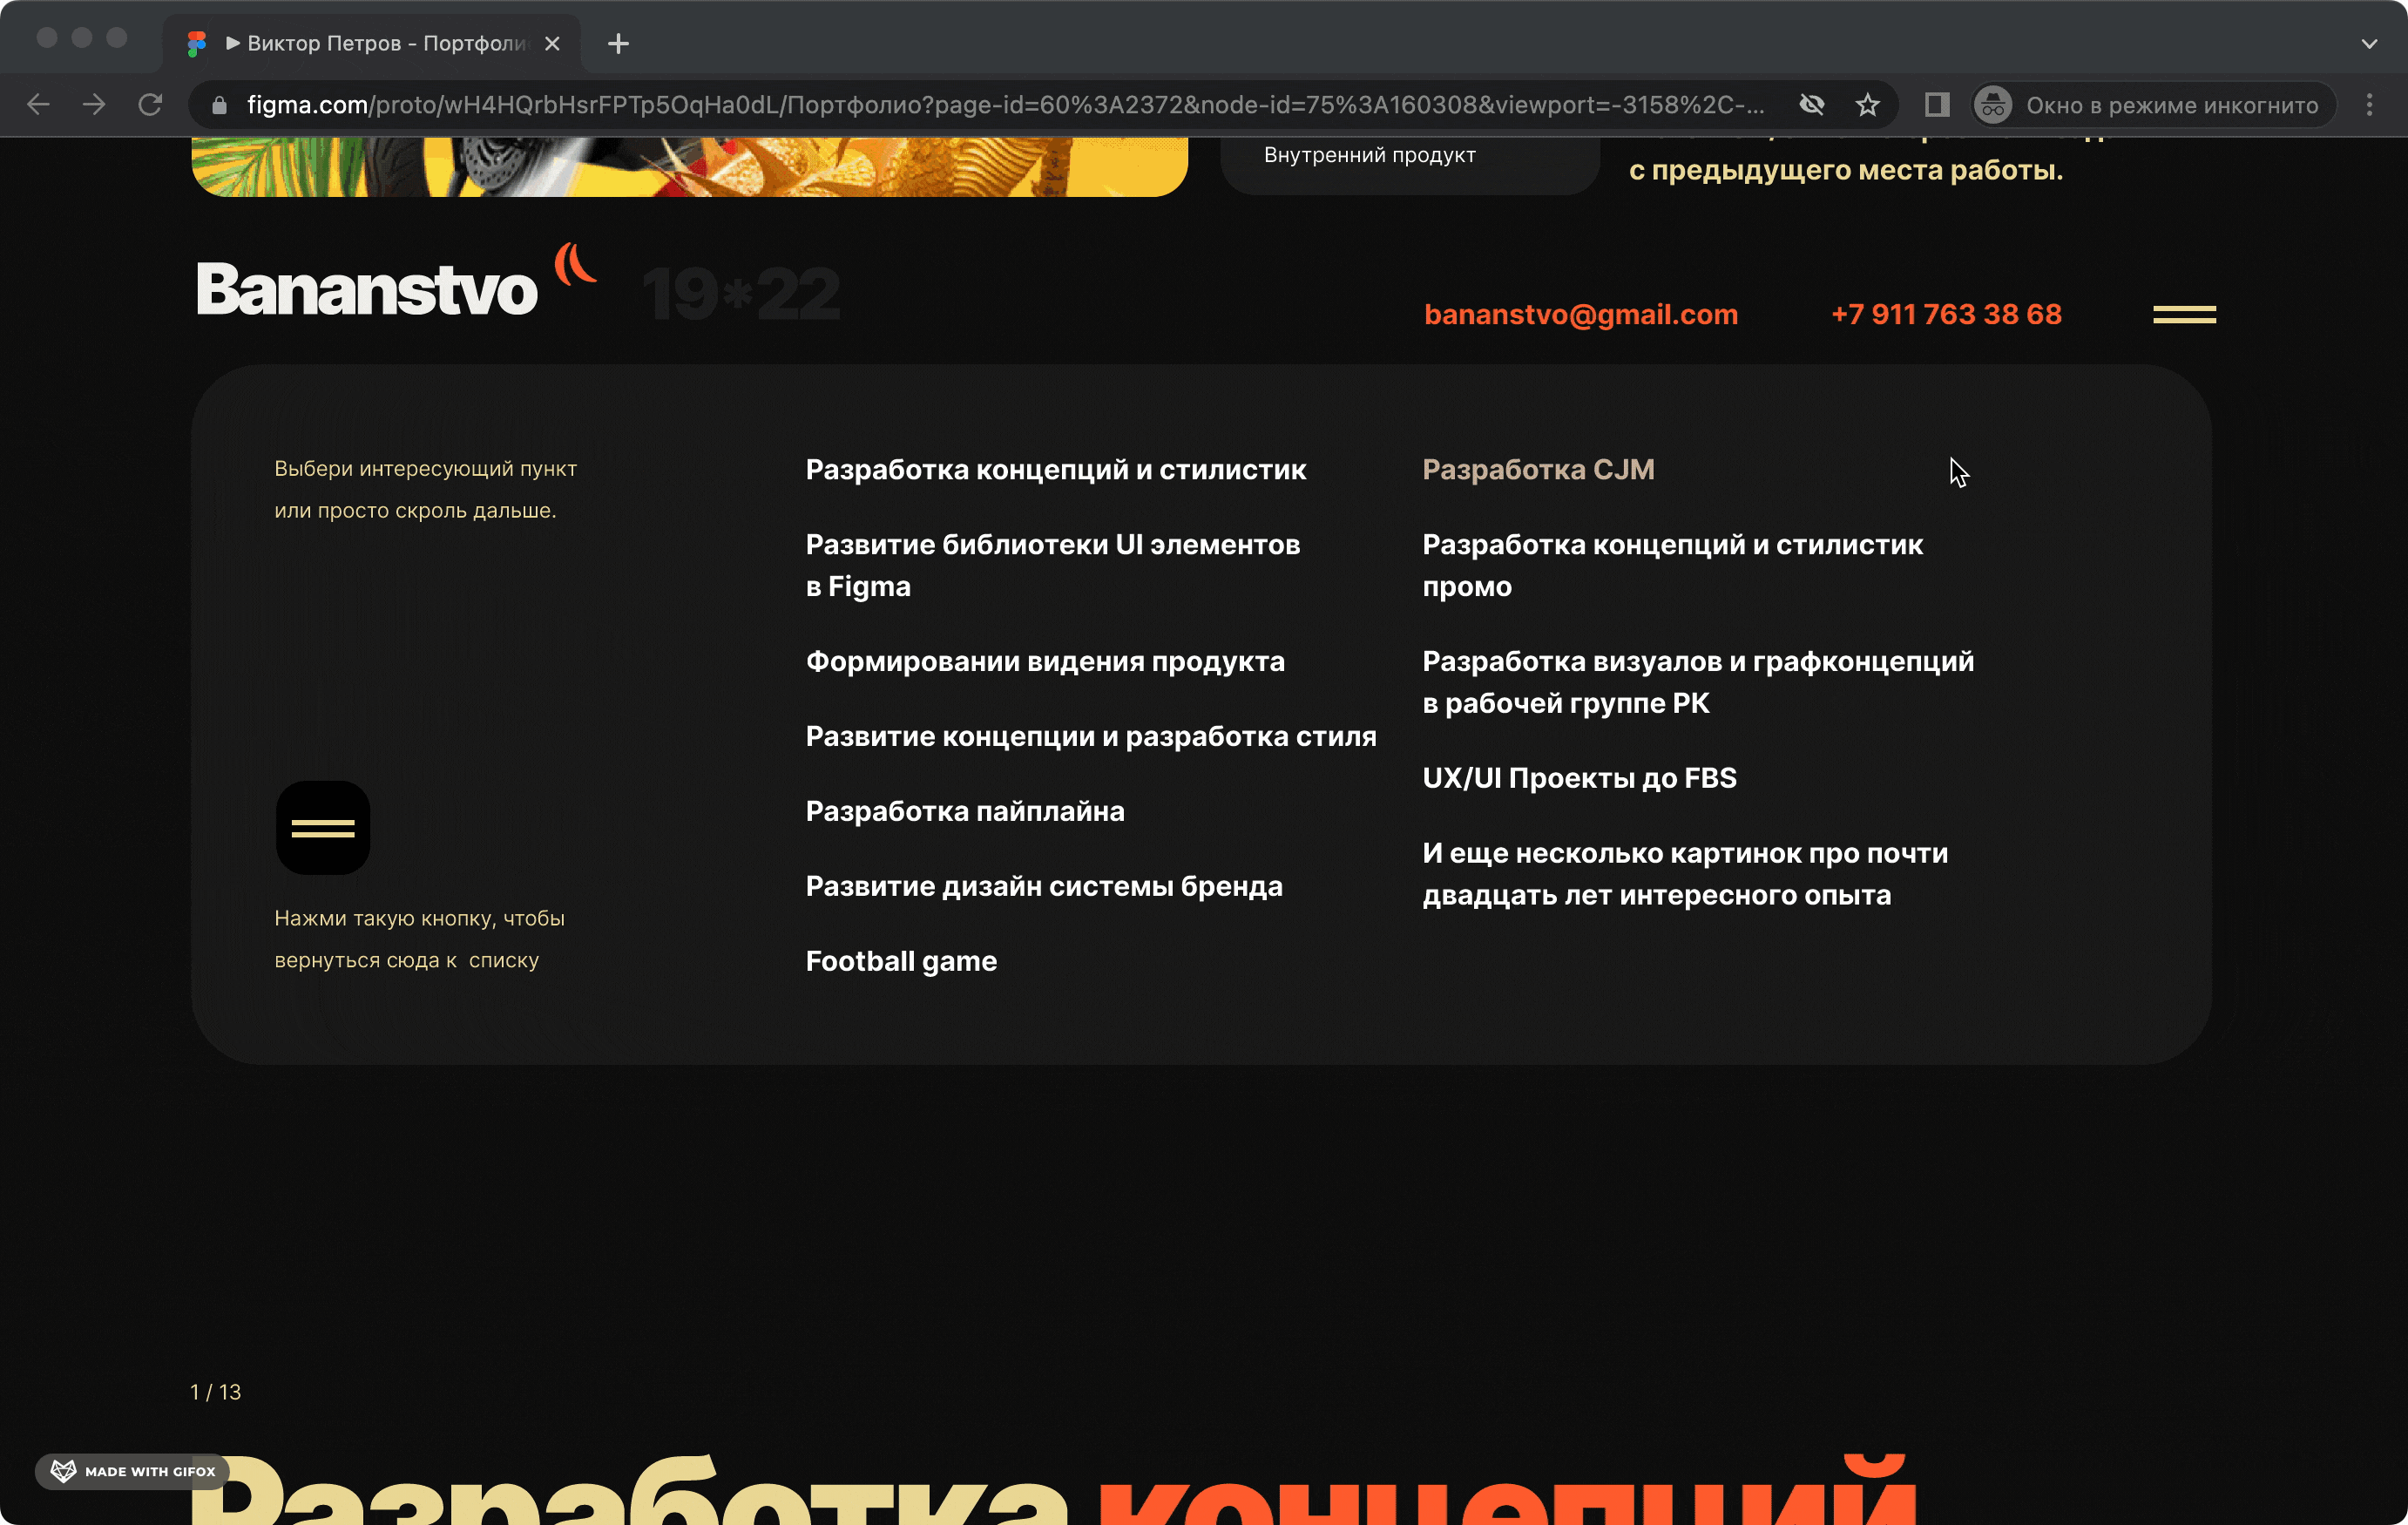This screenshot has height=1525, width=2408.
Task: Open a new tab with plus button
Action: point(618,44)
